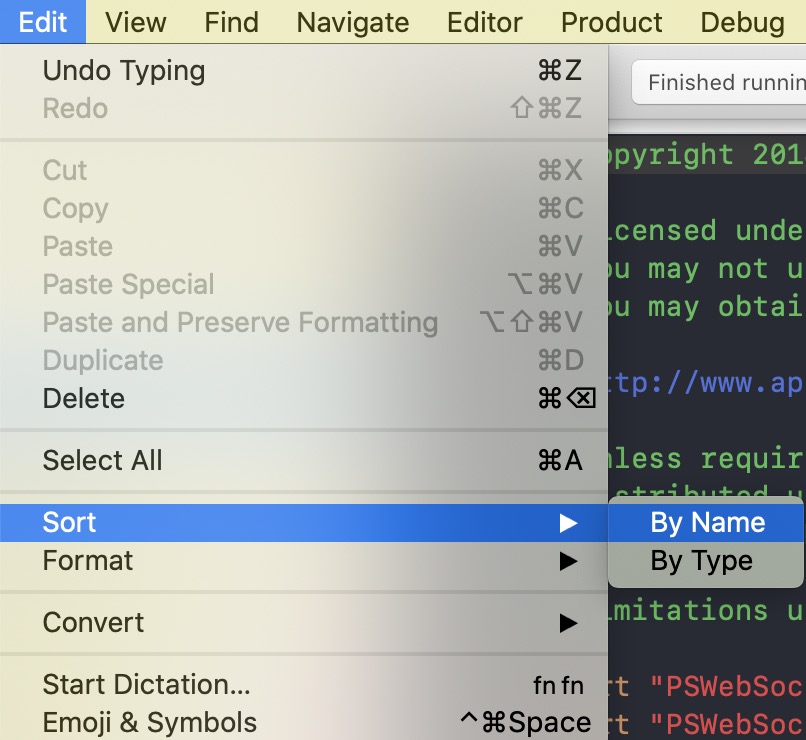Expand the Format submenu arrow
This screenshot has width=806, height=740.
pos(568,561)
